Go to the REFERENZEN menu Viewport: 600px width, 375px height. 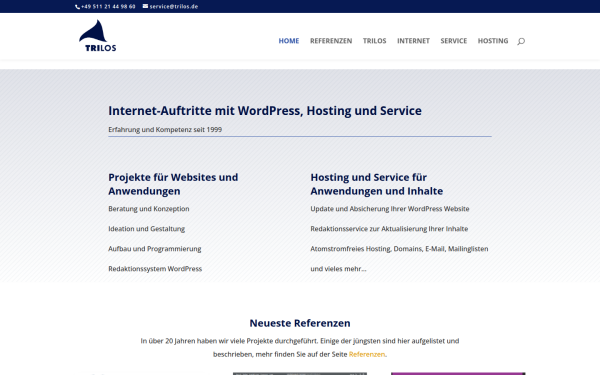[x=331, y=41]
